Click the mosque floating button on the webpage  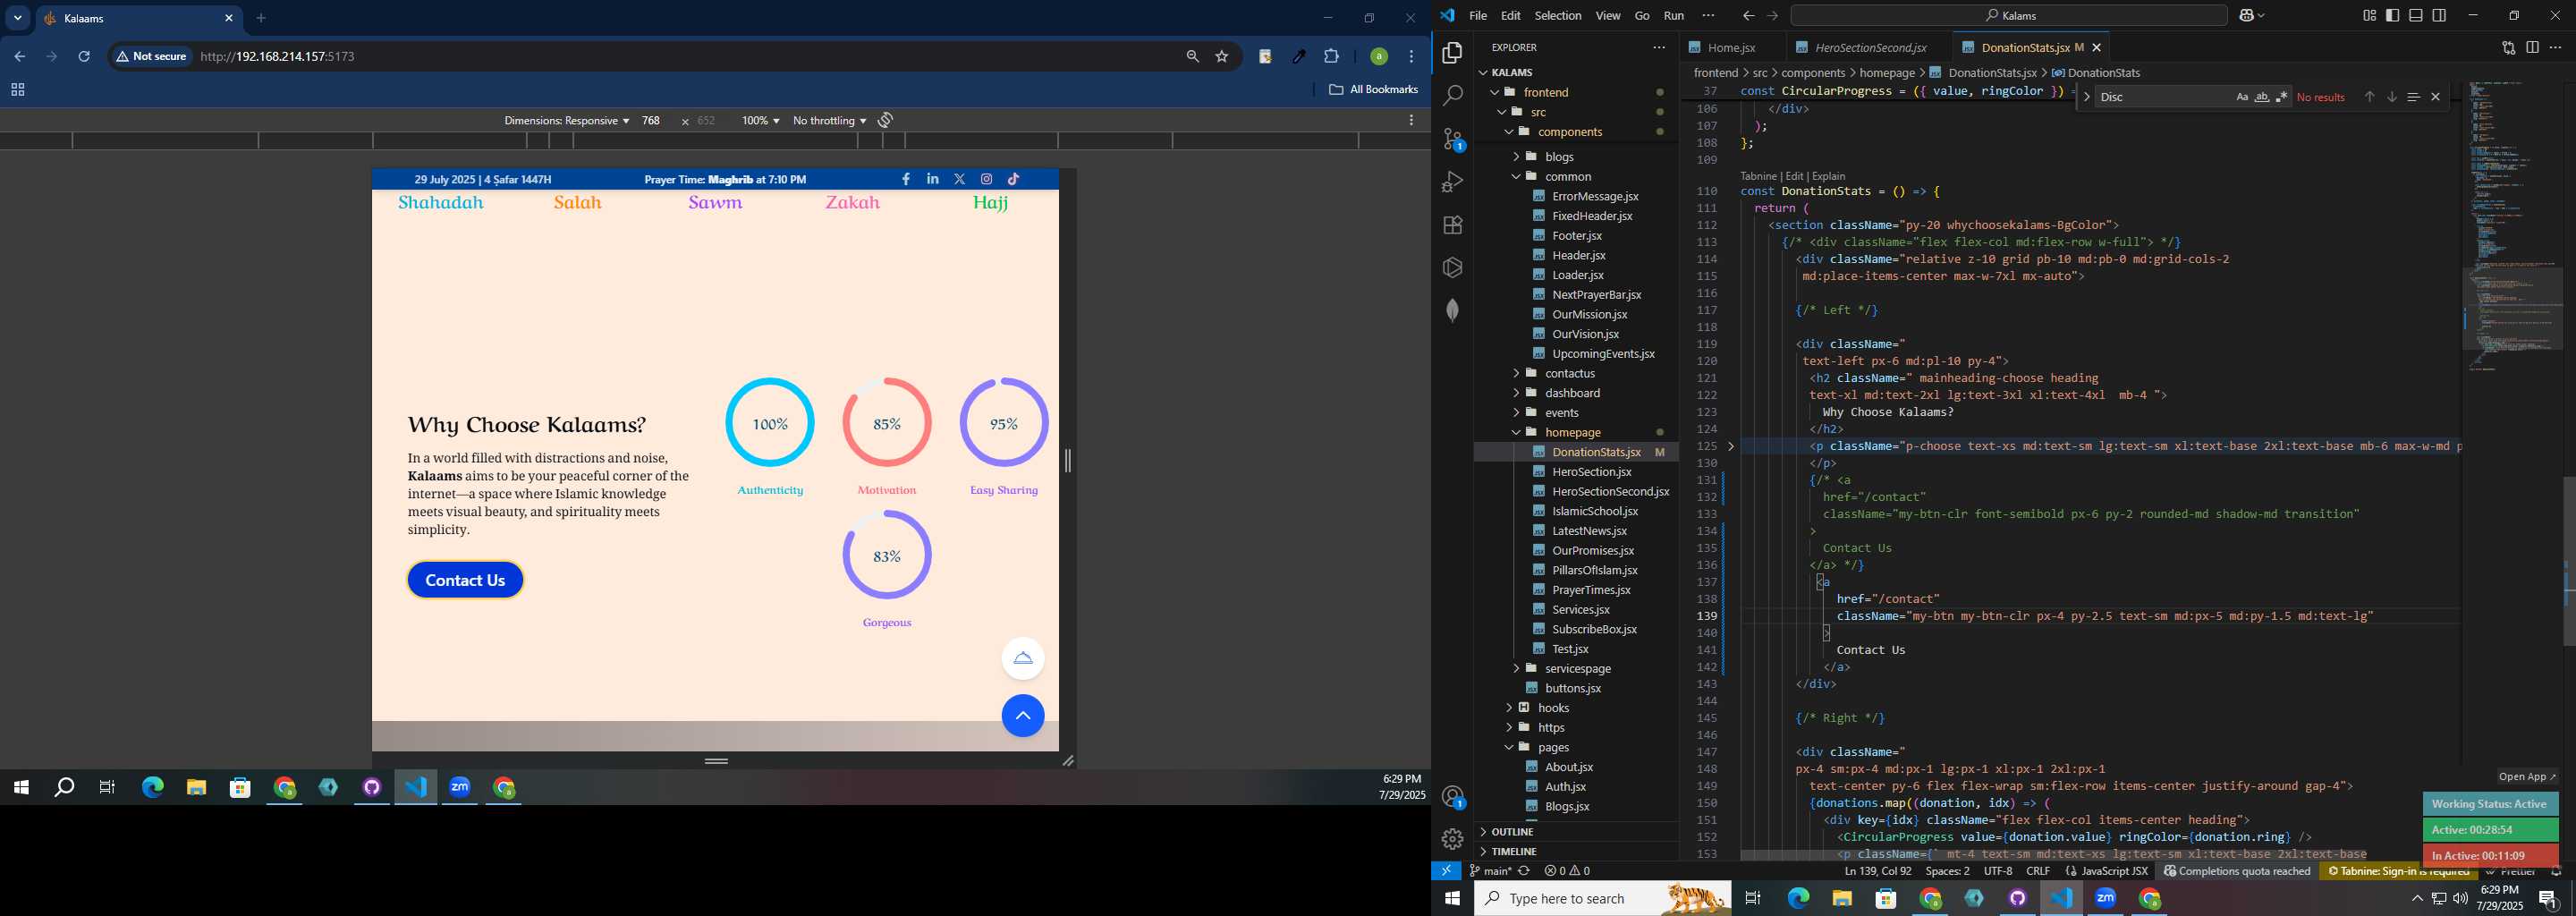(x=1023, y=658)
